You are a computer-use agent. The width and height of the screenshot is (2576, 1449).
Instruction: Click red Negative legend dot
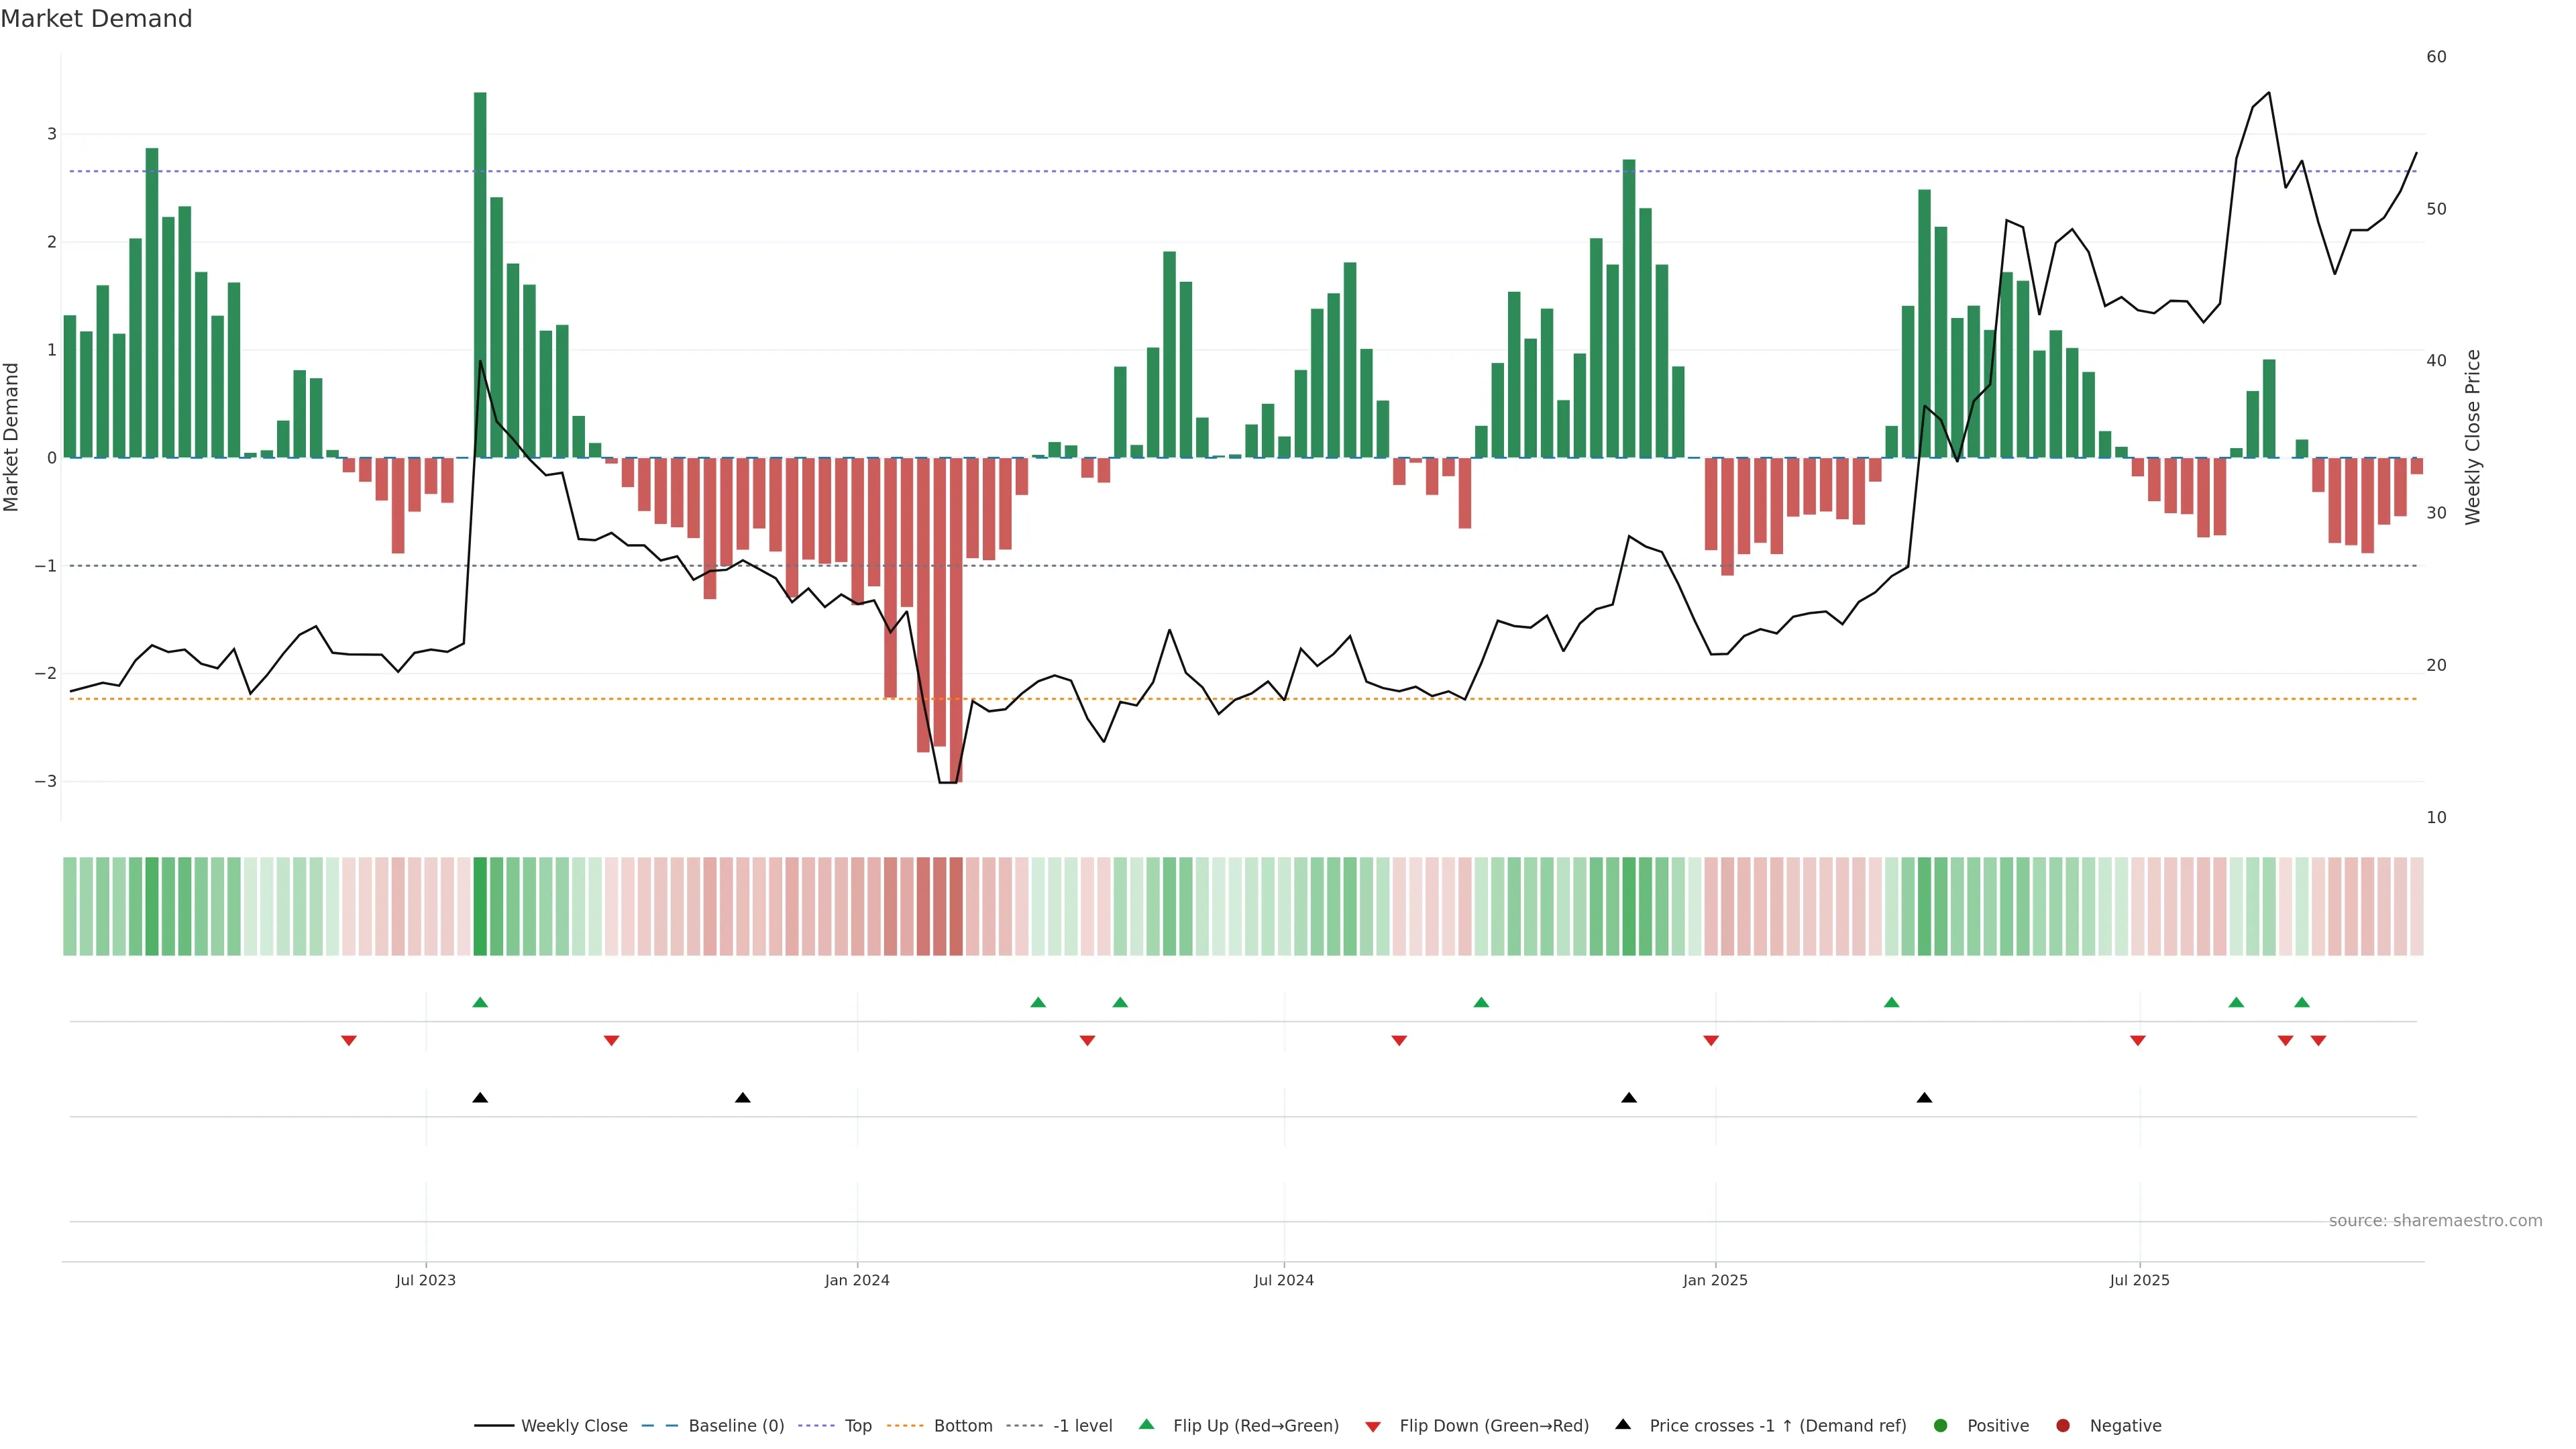coord(2063,1426)
